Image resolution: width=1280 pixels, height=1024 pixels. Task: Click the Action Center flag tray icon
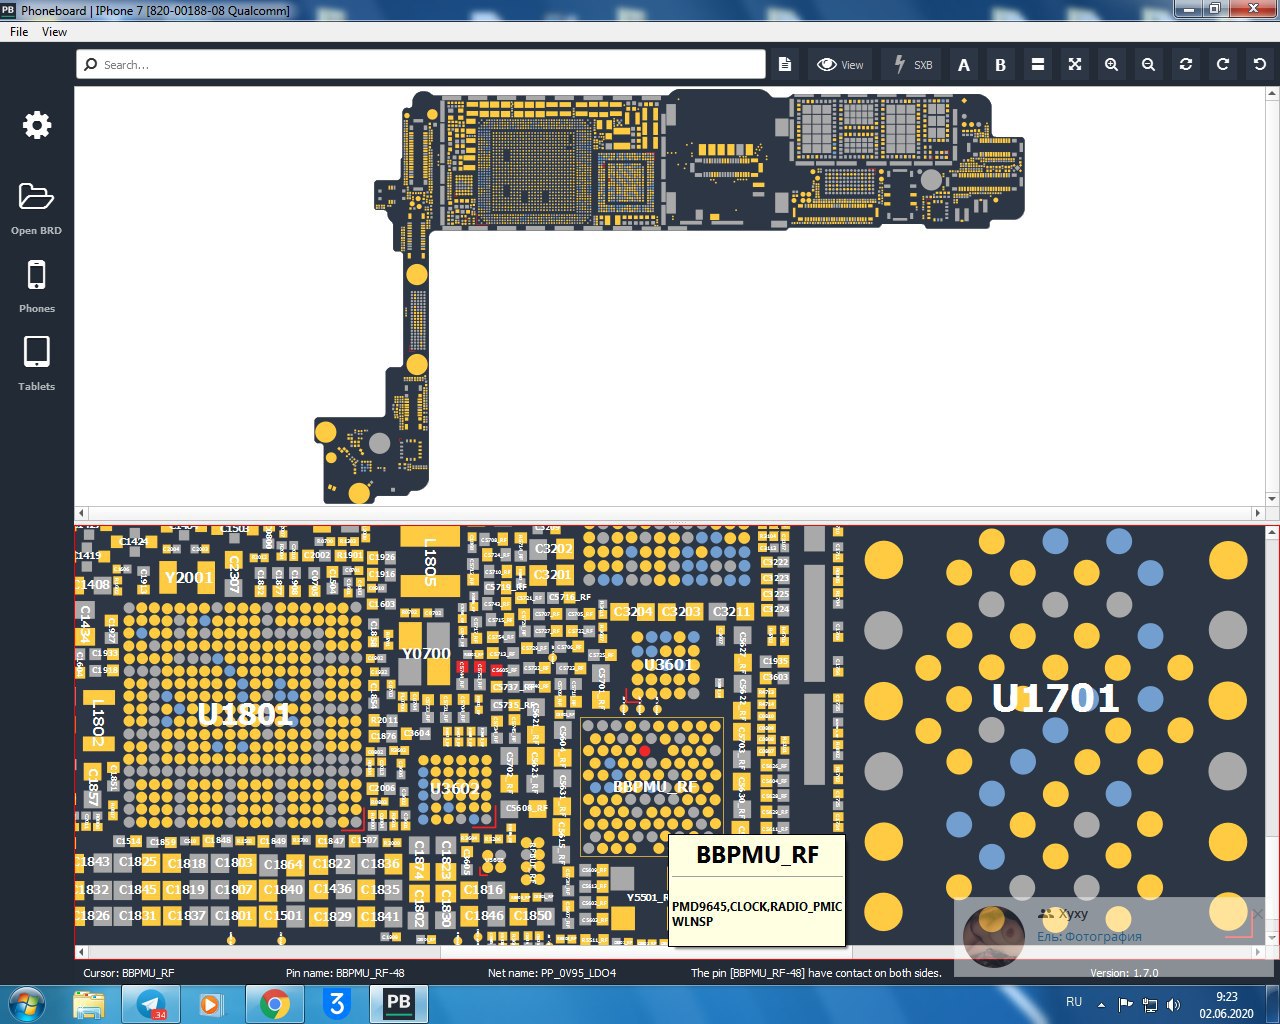(x=1126, y=1004)
